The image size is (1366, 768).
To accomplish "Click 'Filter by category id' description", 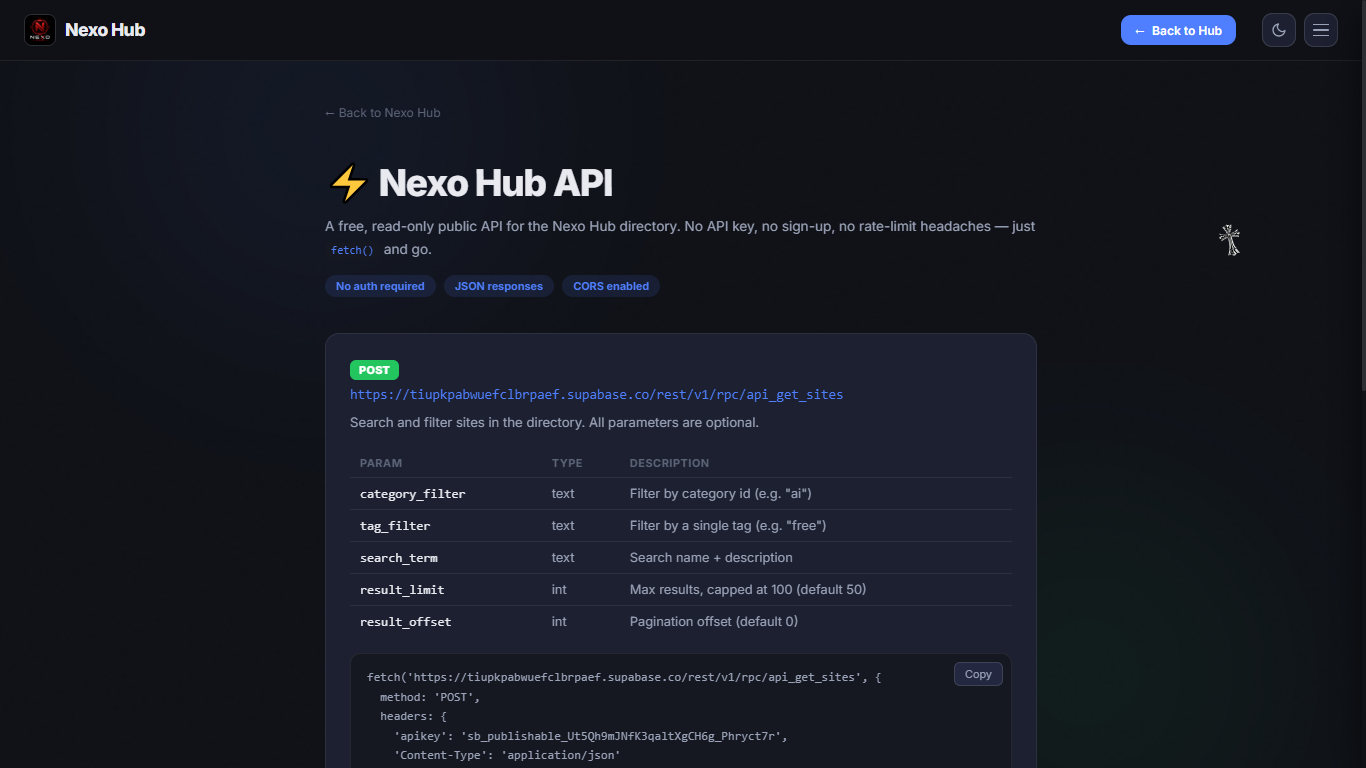I will click(x=720, y=494).
